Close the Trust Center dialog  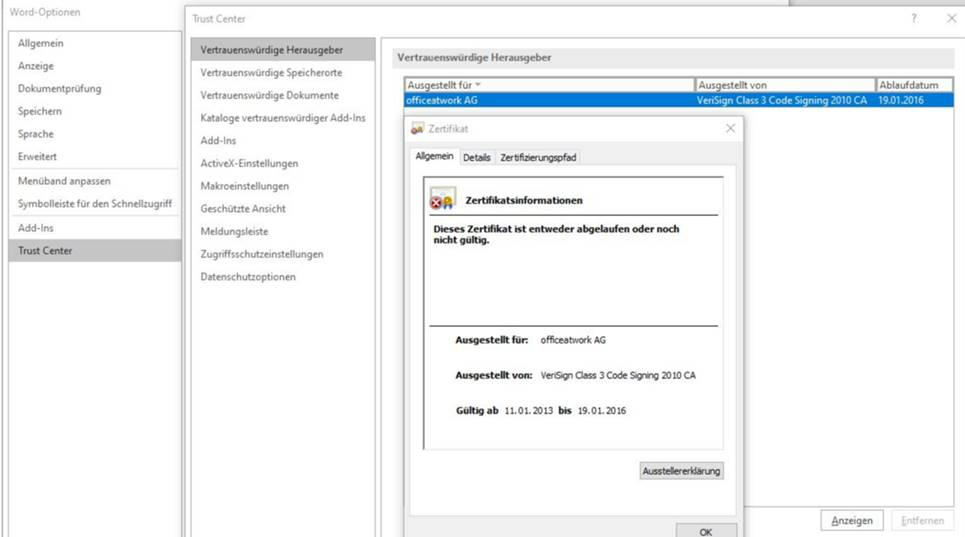tap(951, 18)
